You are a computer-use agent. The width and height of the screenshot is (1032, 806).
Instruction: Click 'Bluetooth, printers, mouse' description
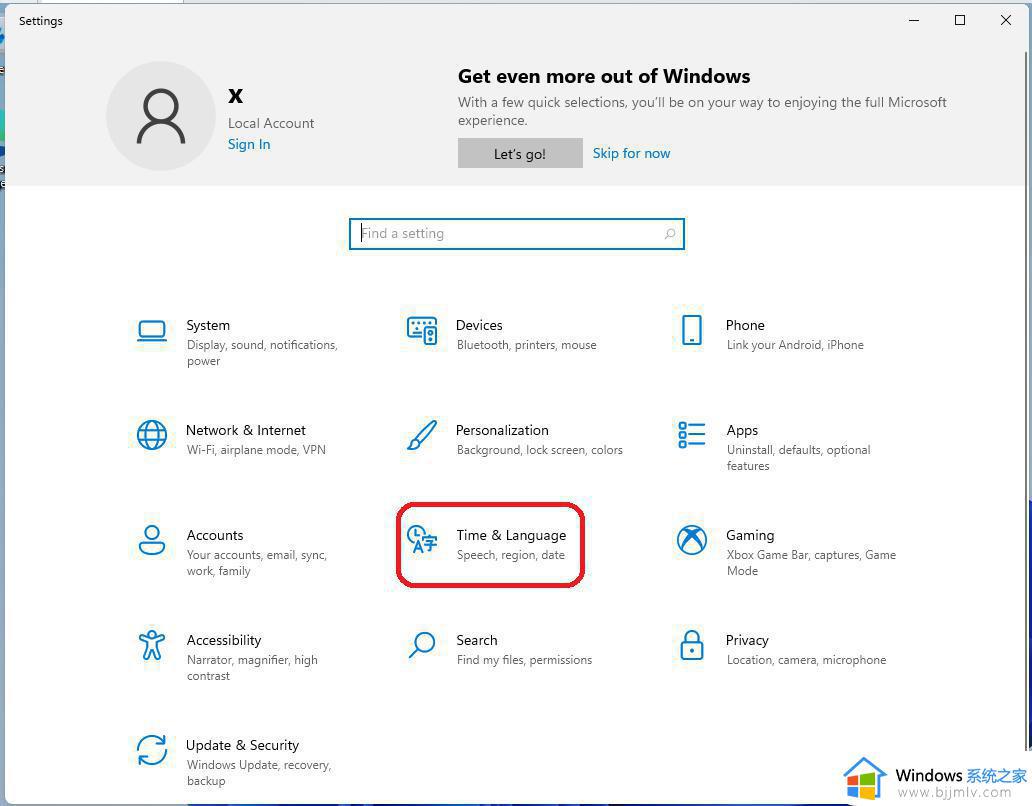pyautogui.click(x=527, y=345)
